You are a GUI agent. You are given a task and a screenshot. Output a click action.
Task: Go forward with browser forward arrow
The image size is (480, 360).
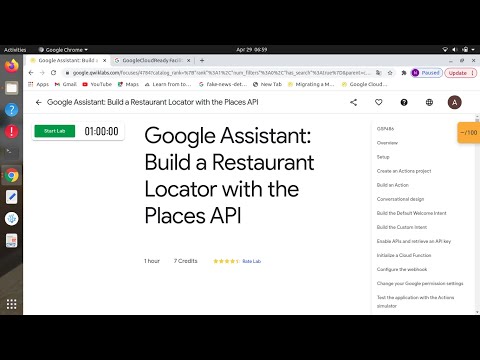click(42, 73)
